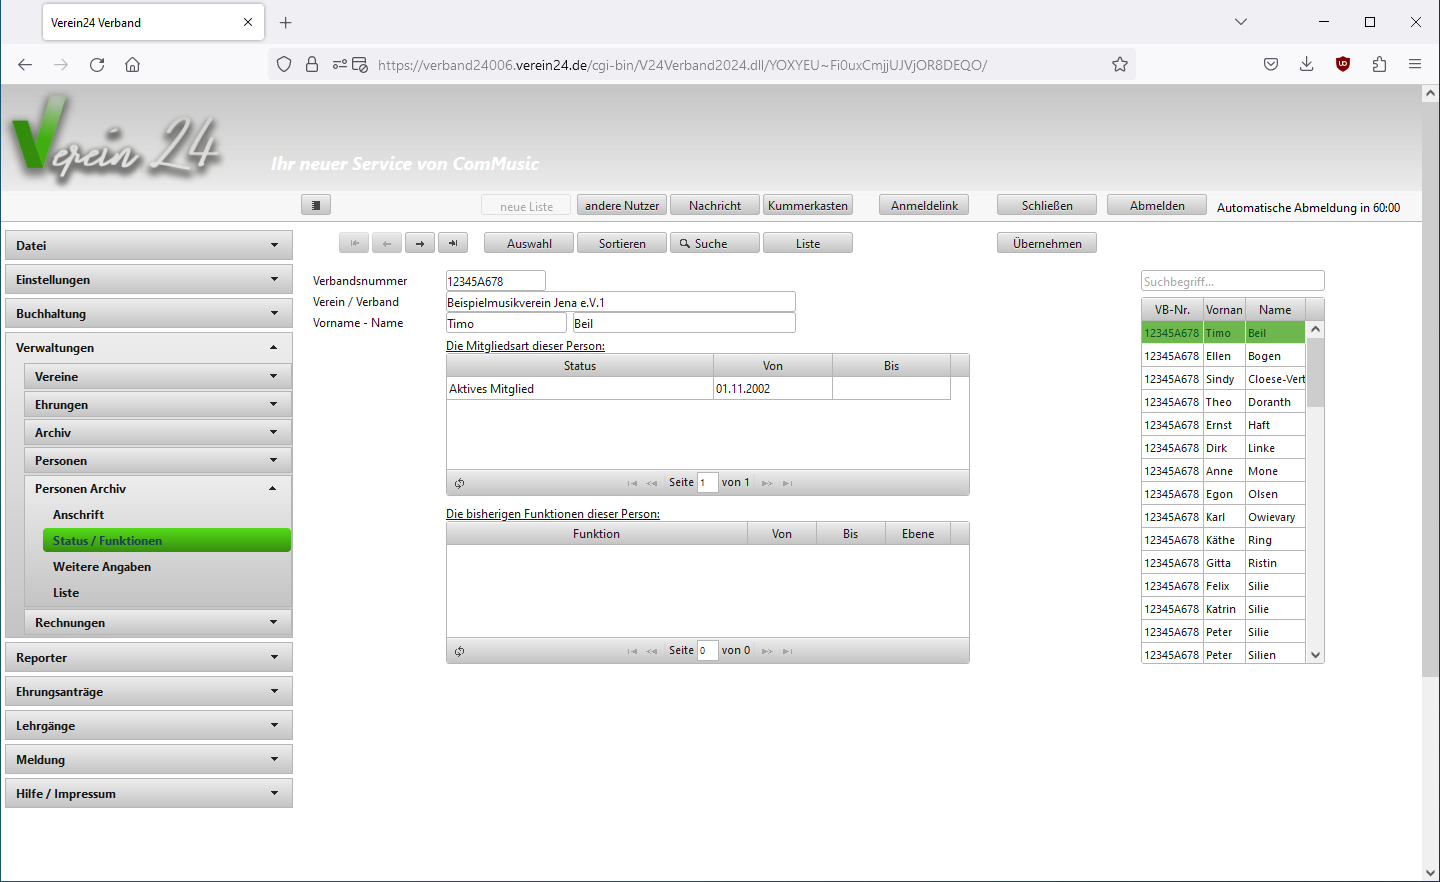Expand the Ehrungen submenu
The image size is (1440, 882).
(x=157, y=405)
